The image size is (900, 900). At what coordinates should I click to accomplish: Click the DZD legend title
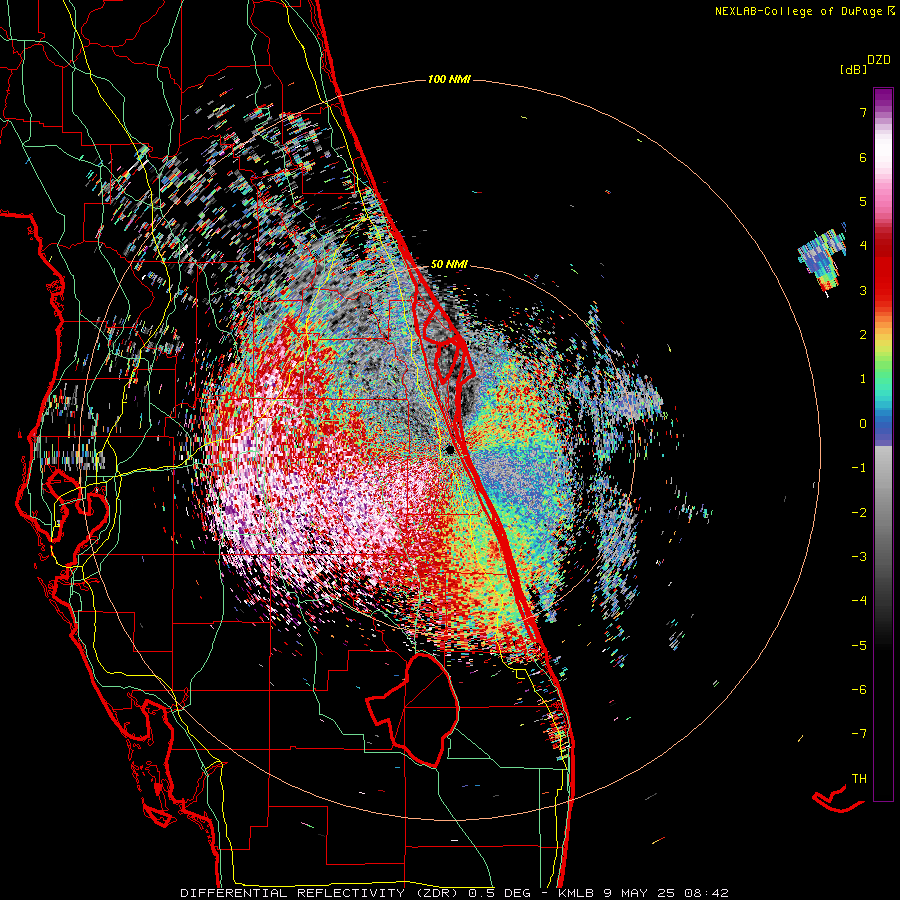point(879,60)
